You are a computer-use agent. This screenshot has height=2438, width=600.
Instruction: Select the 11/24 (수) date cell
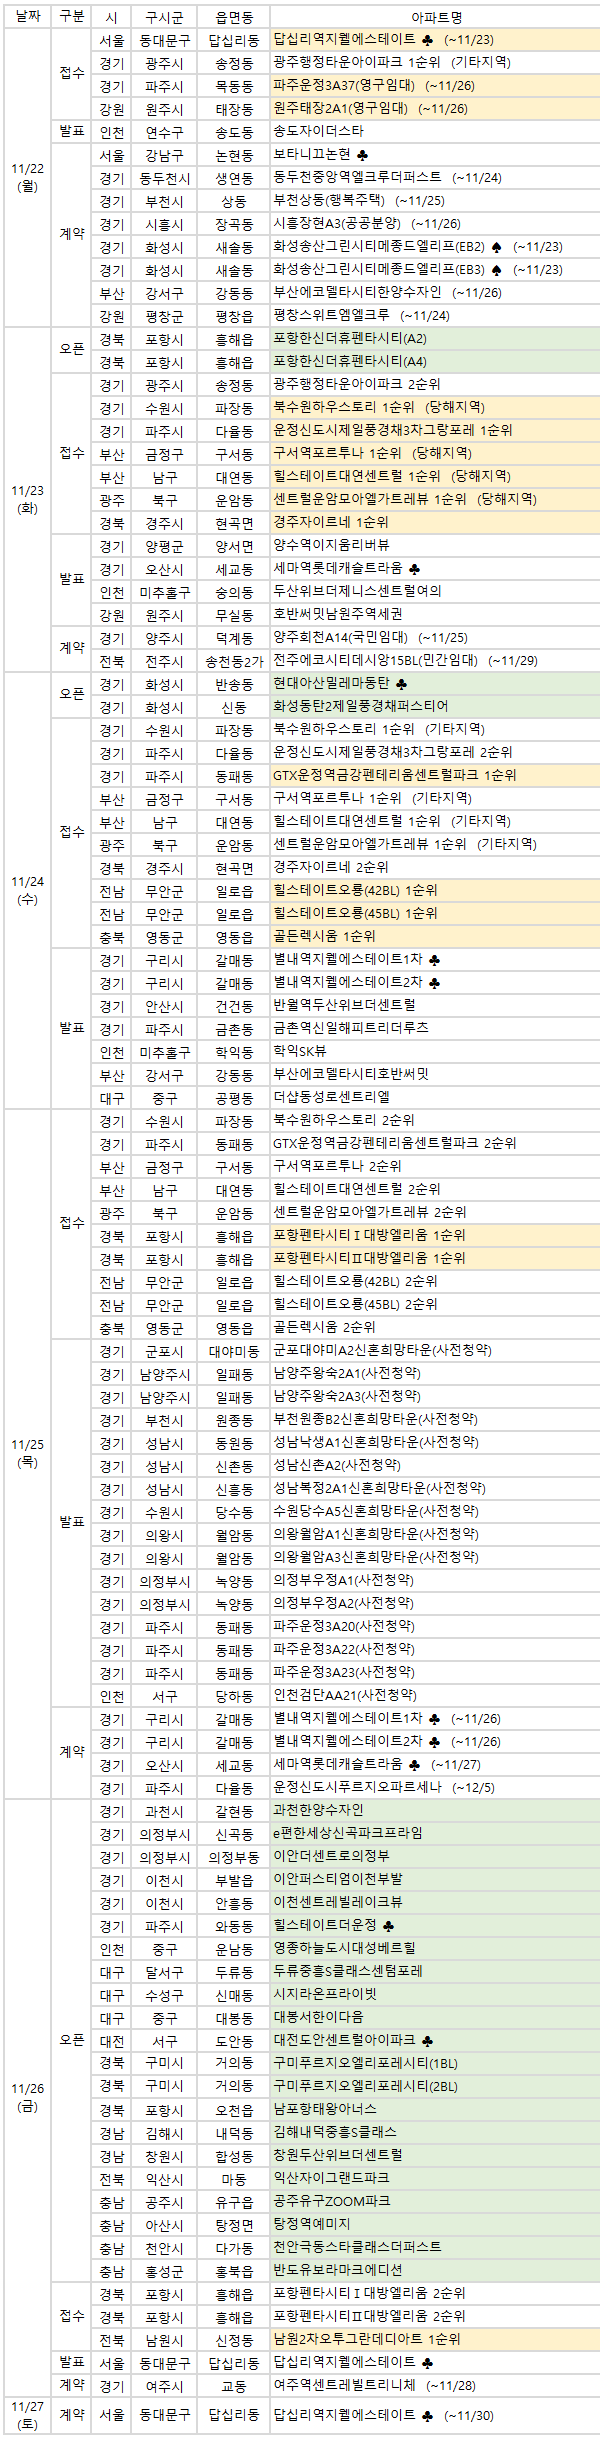pos(28,889)
